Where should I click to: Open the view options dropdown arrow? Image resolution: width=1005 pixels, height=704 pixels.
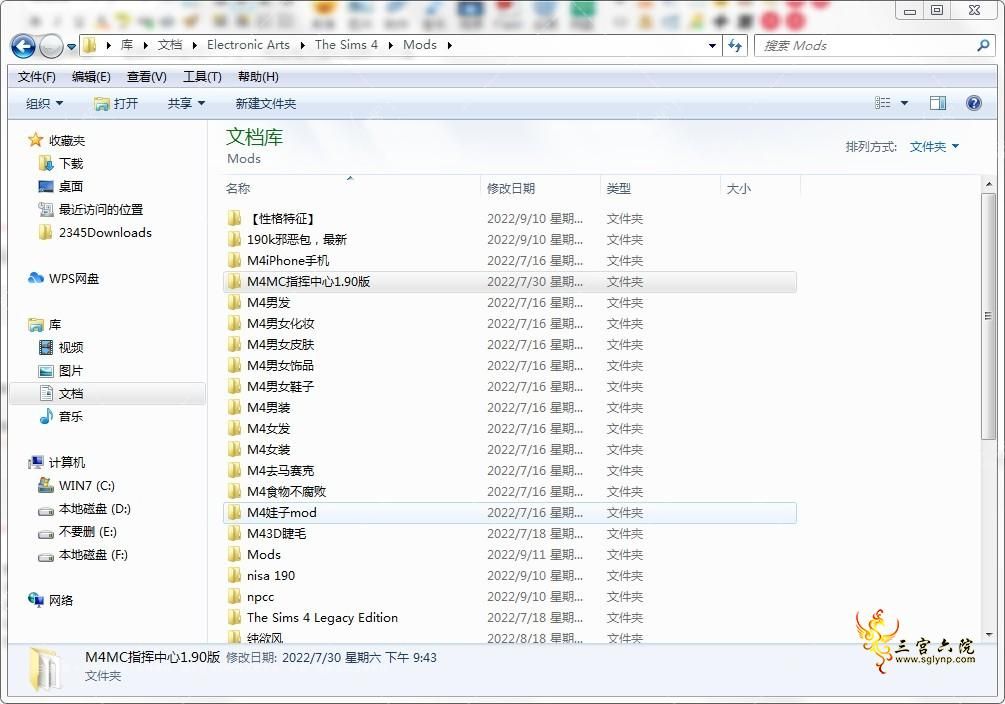[x=904, y=103]
